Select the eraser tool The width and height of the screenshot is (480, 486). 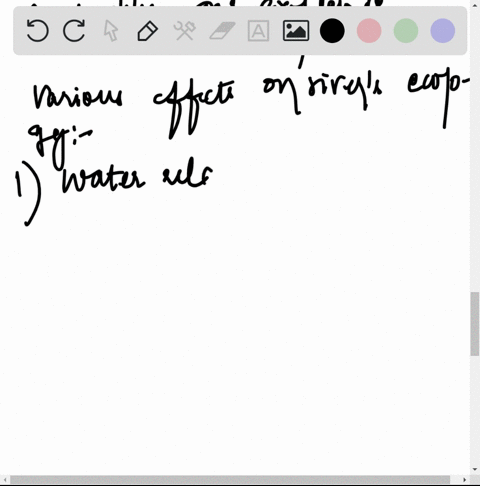tap(222, 31)
